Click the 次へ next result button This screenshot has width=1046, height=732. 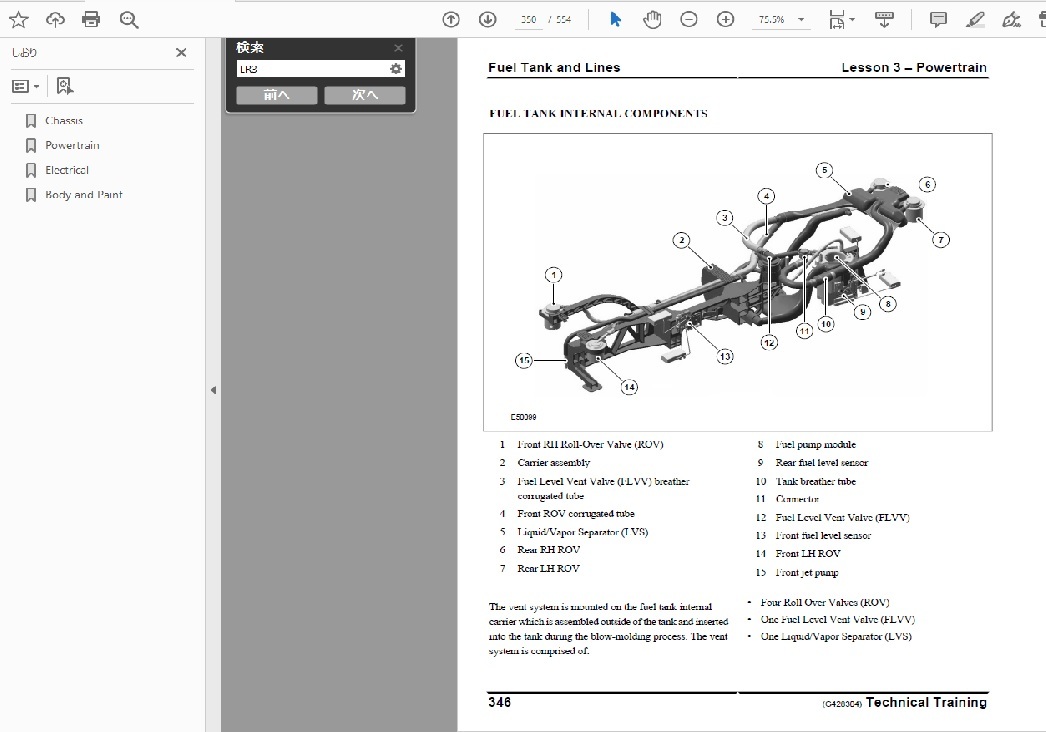[365, 95]
